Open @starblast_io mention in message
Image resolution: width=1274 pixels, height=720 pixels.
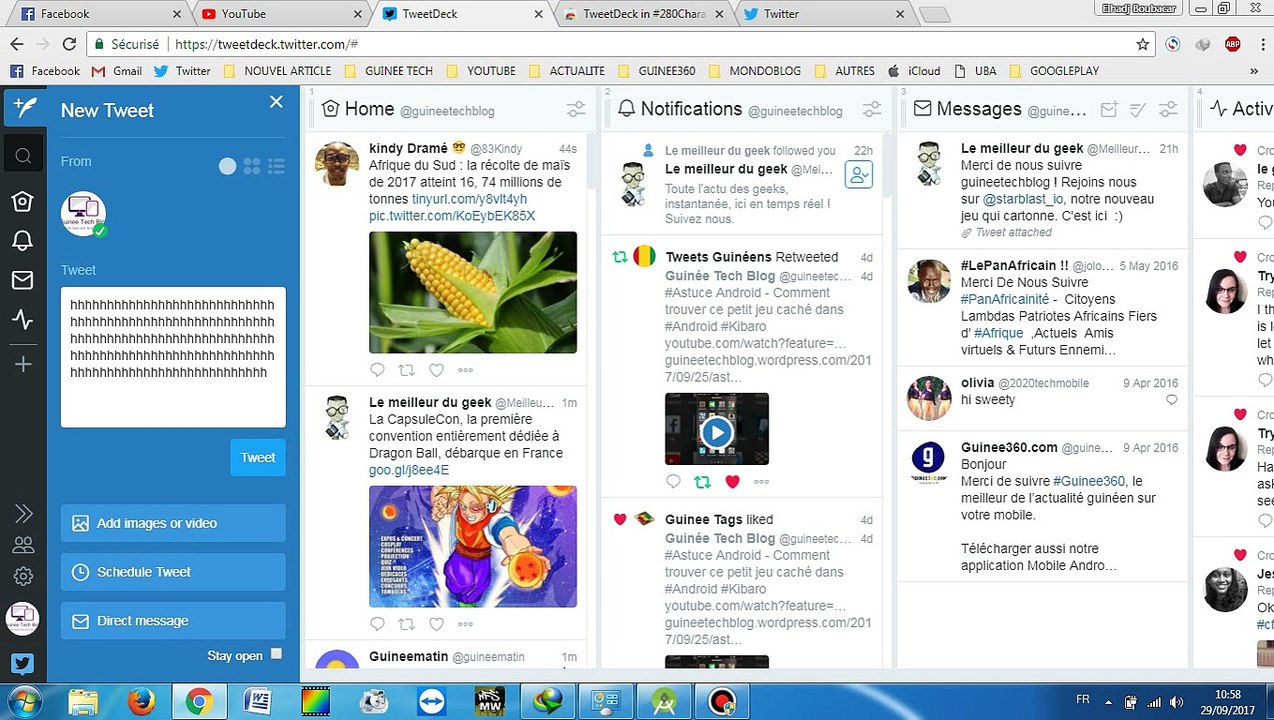coord(1023,199)
